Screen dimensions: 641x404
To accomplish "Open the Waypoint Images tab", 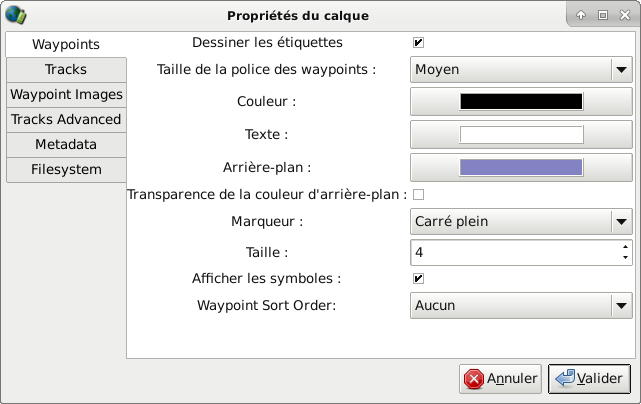I will [x=66, y=94].
